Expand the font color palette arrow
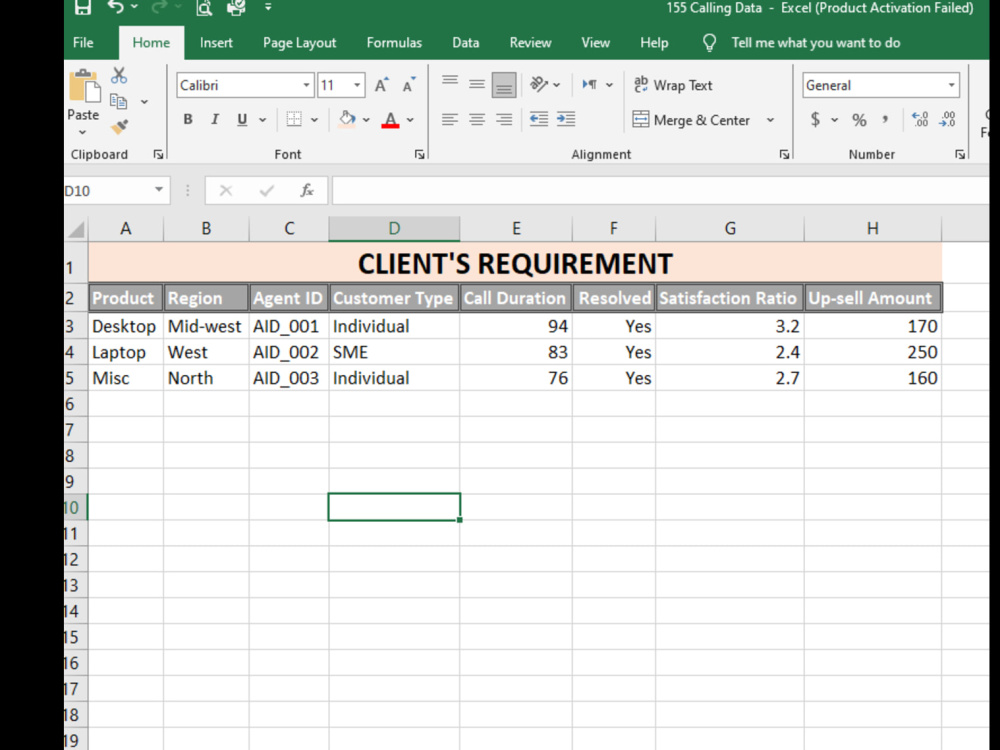The height and width of the screenshot is (750, 1000). click(x=410, y=120)
